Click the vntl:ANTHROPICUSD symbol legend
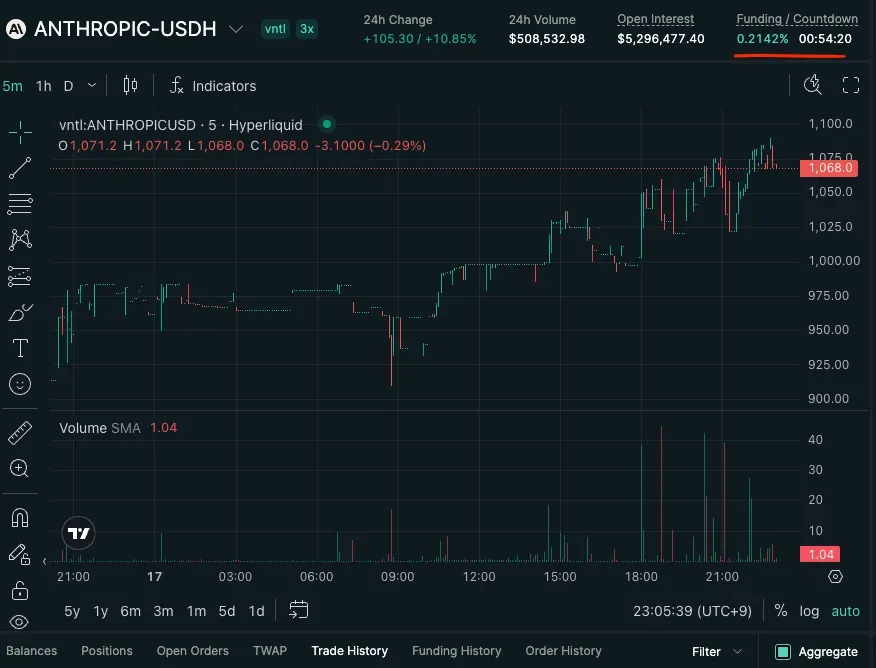 click(x=180, y=125)
